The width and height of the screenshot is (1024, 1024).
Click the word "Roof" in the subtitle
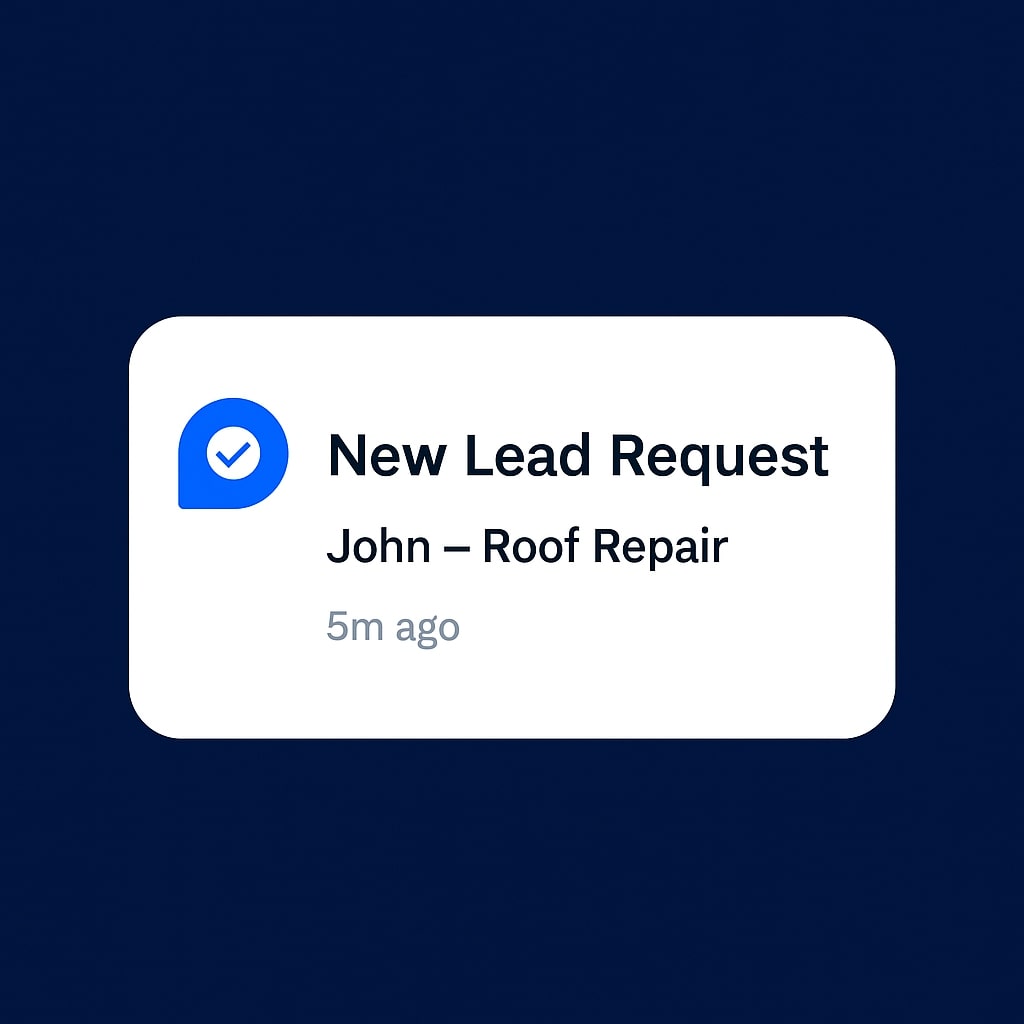(x=531, y=545)
